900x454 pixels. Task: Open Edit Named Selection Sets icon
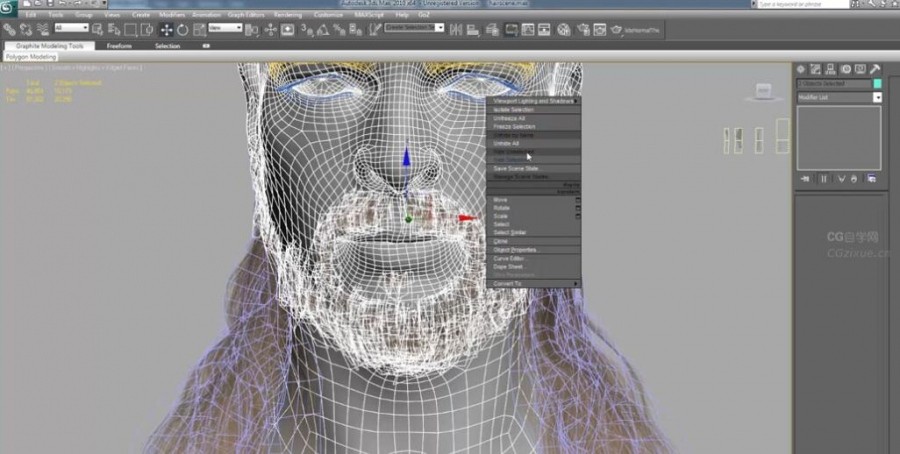[376, 29]
